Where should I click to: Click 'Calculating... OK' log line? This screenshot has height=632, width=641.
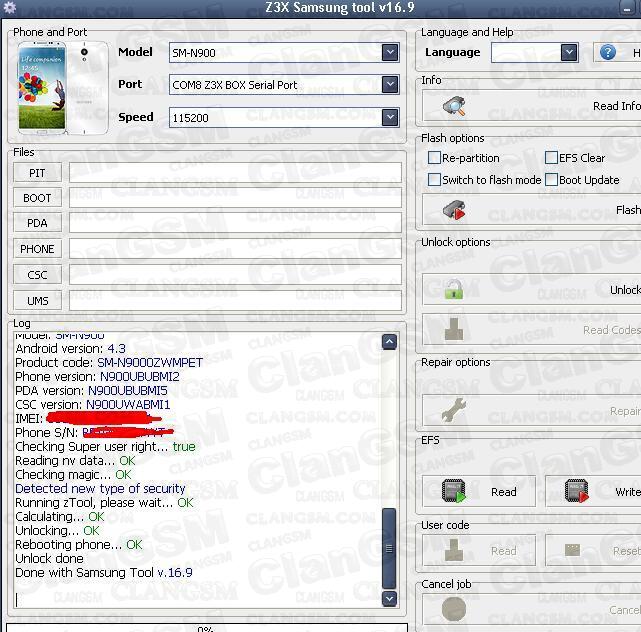60,517
